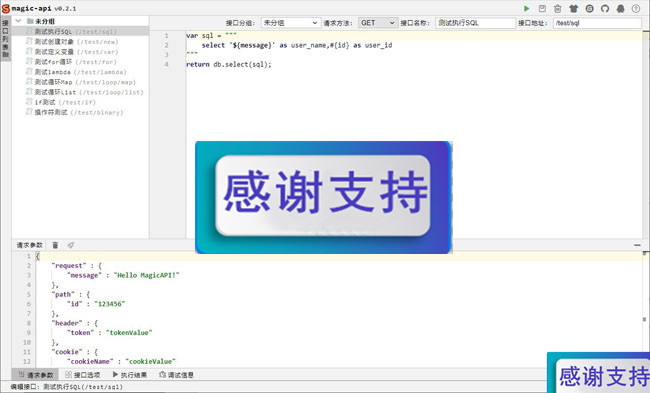Open the 接口分组 dropdown

290,23
